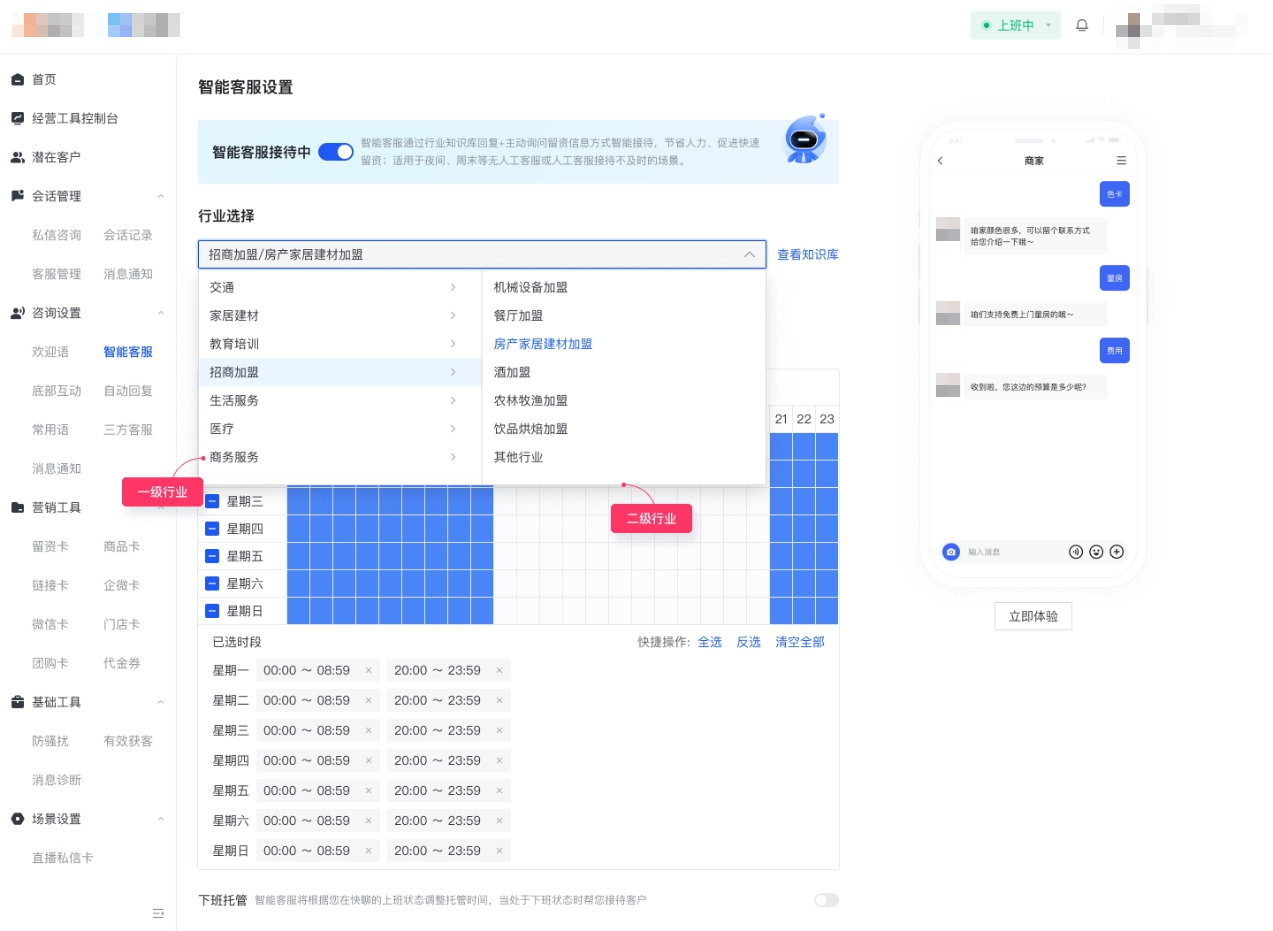Remove 星期一 00:00～08:59 time slot
The image size is (1273, 931).
point(368,670)
